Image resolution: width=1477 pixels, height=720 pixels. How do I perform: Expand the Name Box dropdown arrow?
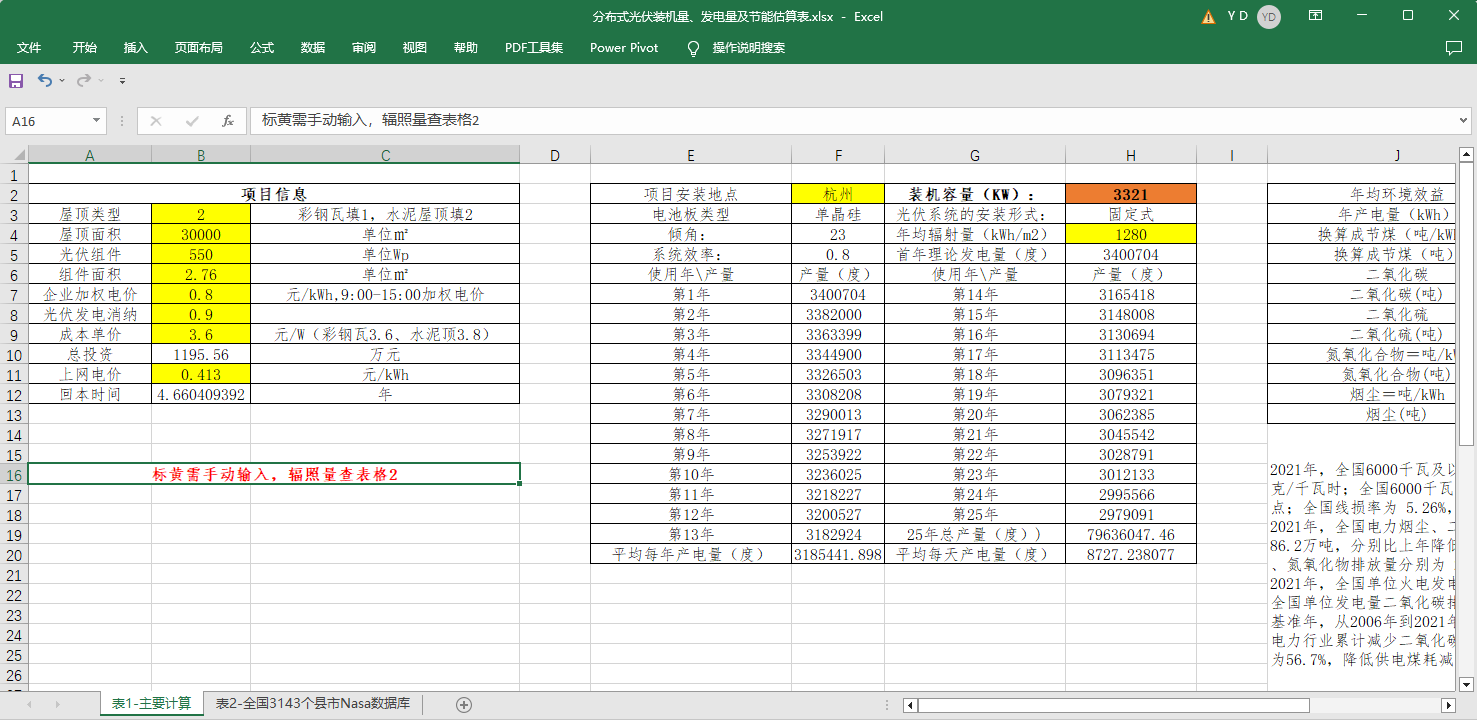click(x=97, y=121)
